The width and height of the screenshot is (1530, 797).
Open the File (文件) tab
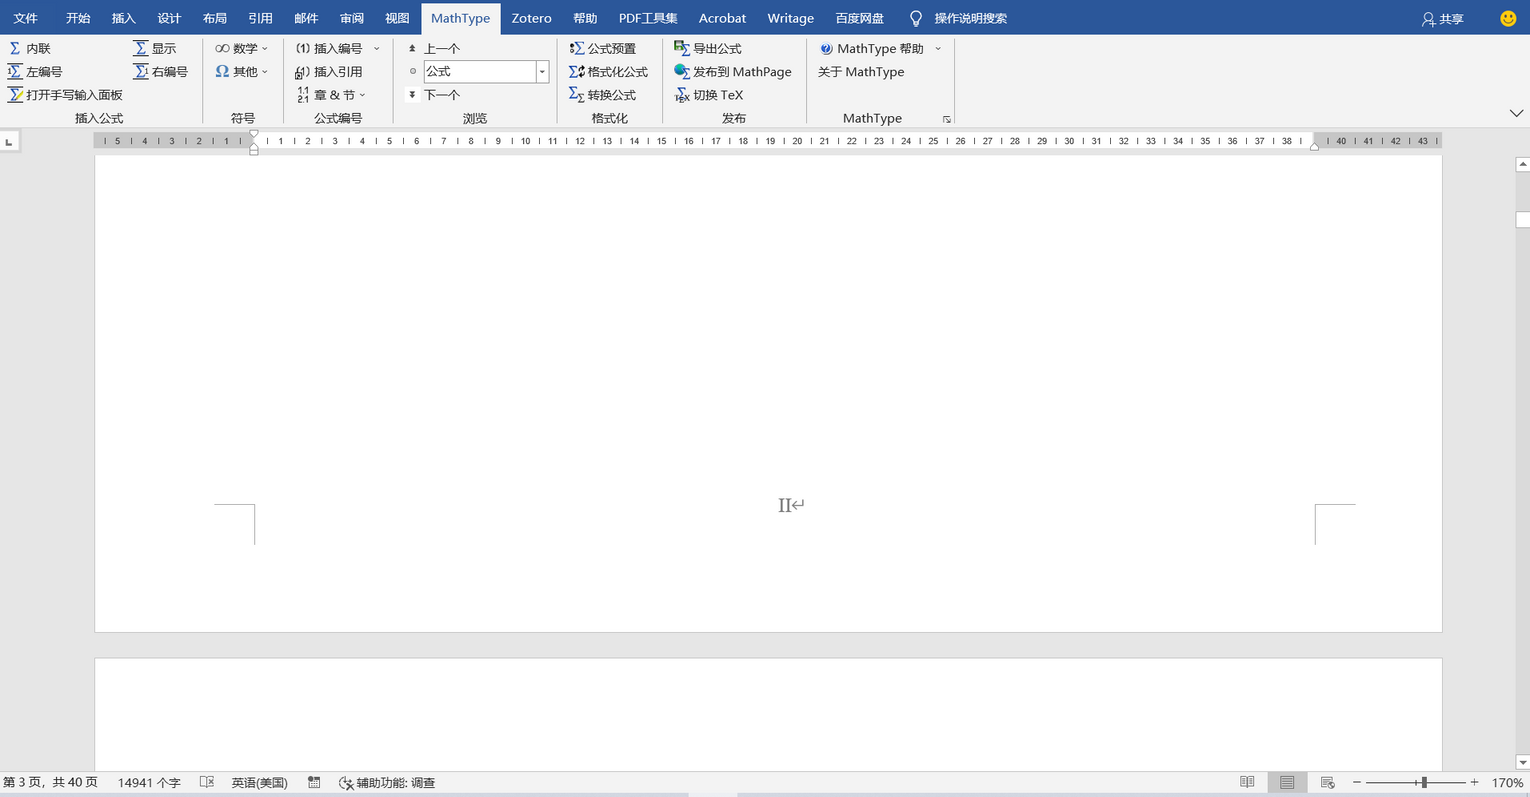[x=26, y=18]
